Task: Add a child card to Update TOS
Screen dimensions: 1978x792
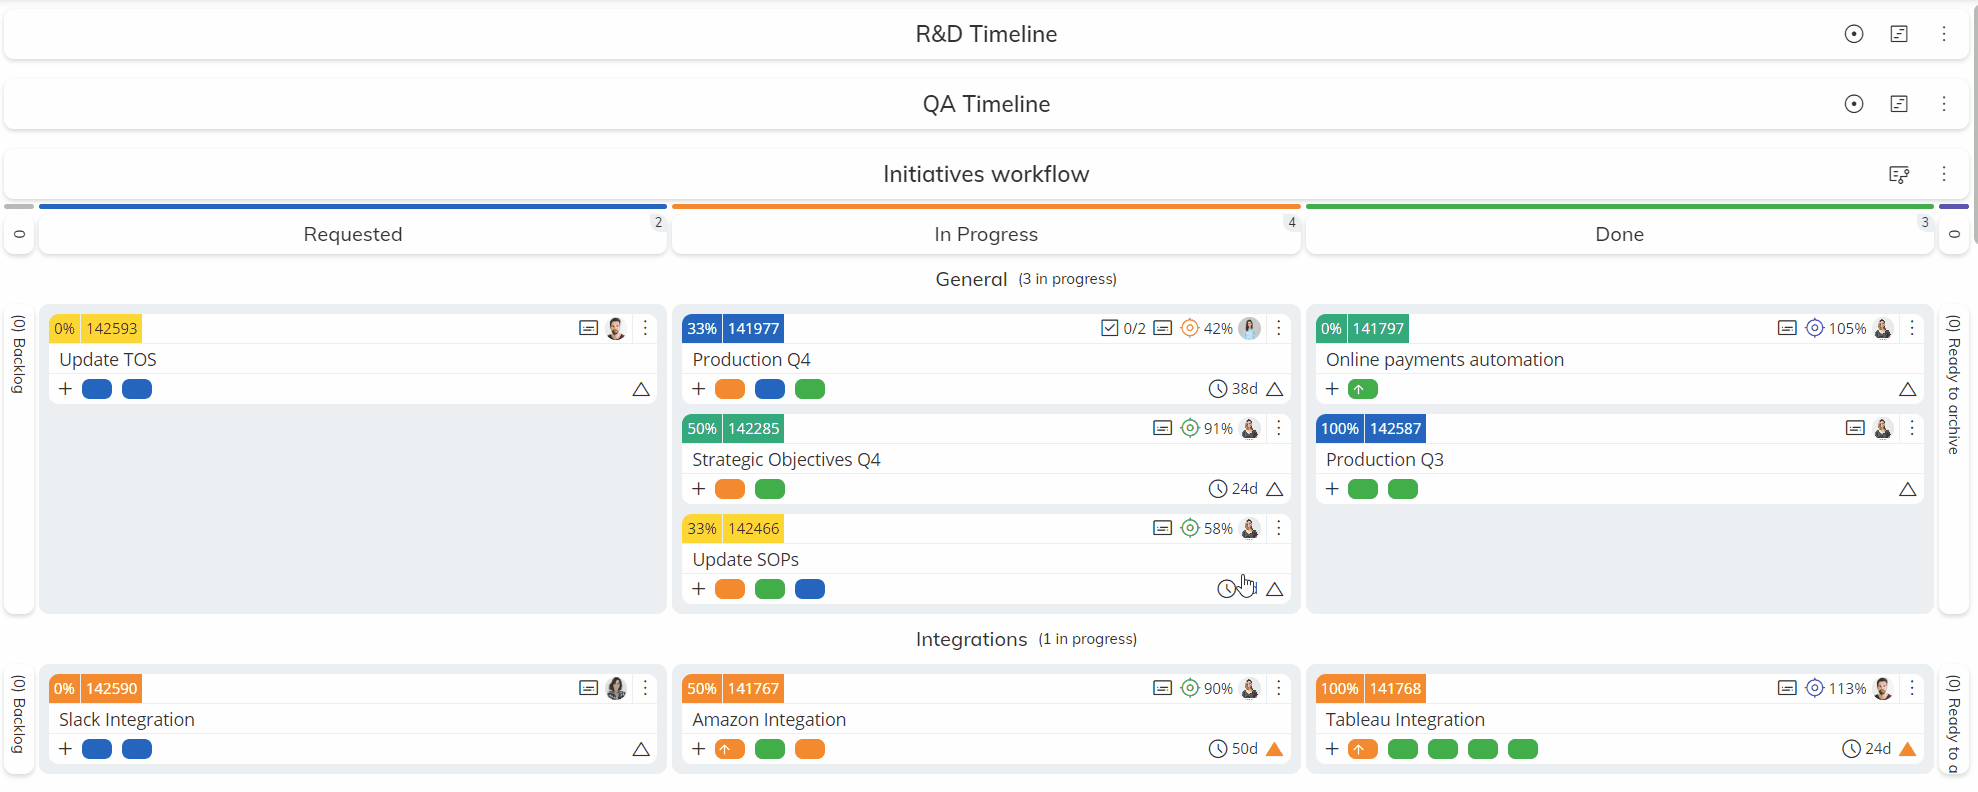Action: tap(65, 389)
